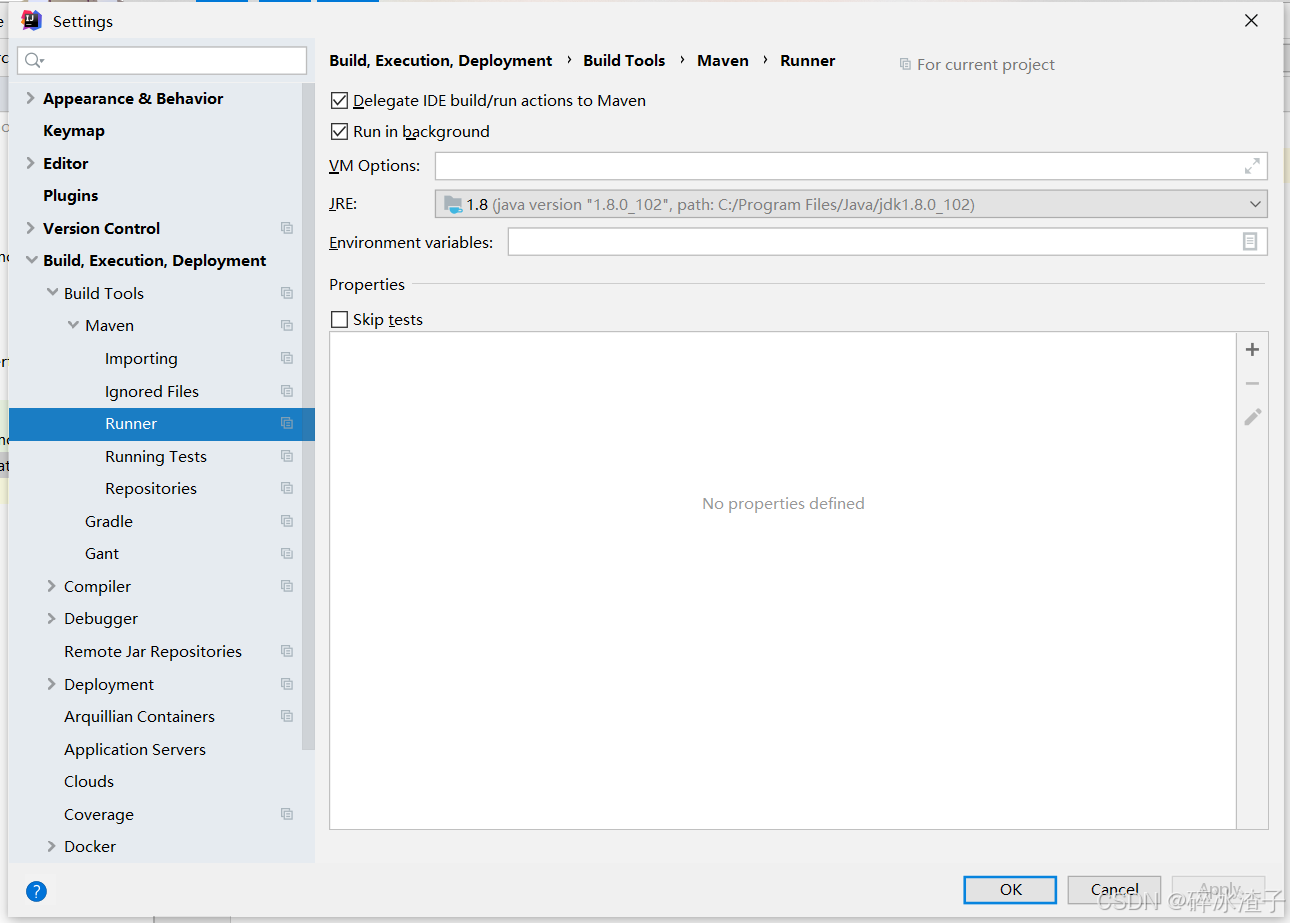Collapse the Build Tools node
Viewport: 1290px width, 923px height.
click(52, 293)
